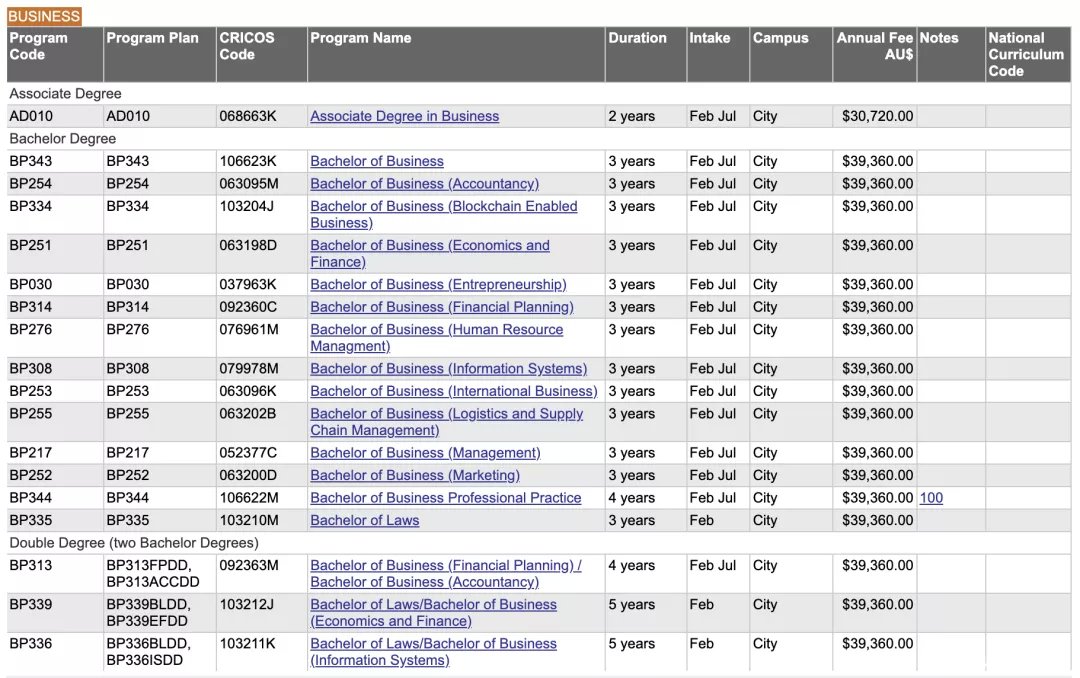Click CRICOS code 103210M
The height and width of the screenshot is (678, 1080).
249,521
